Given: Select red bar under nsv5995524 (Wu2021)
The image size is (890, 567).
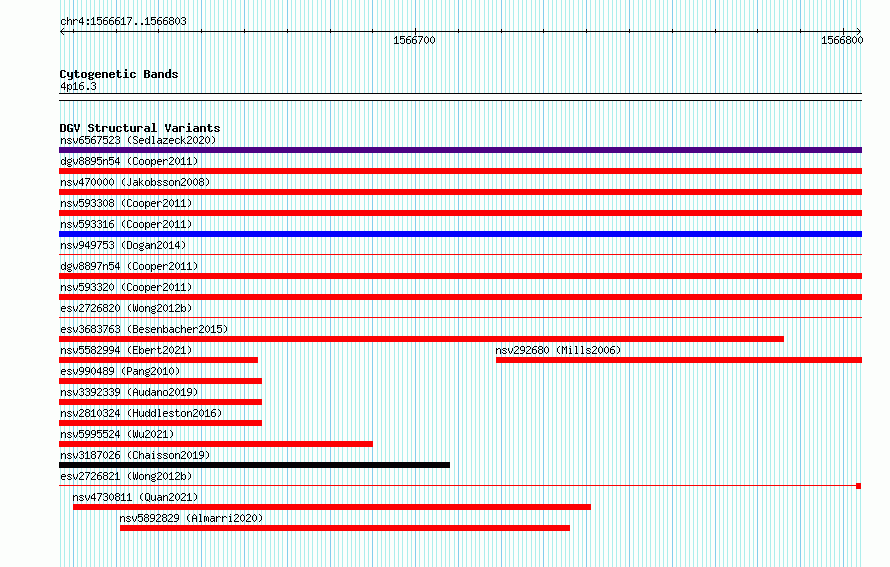Looking at the screenshot, I should pos(216,444).
